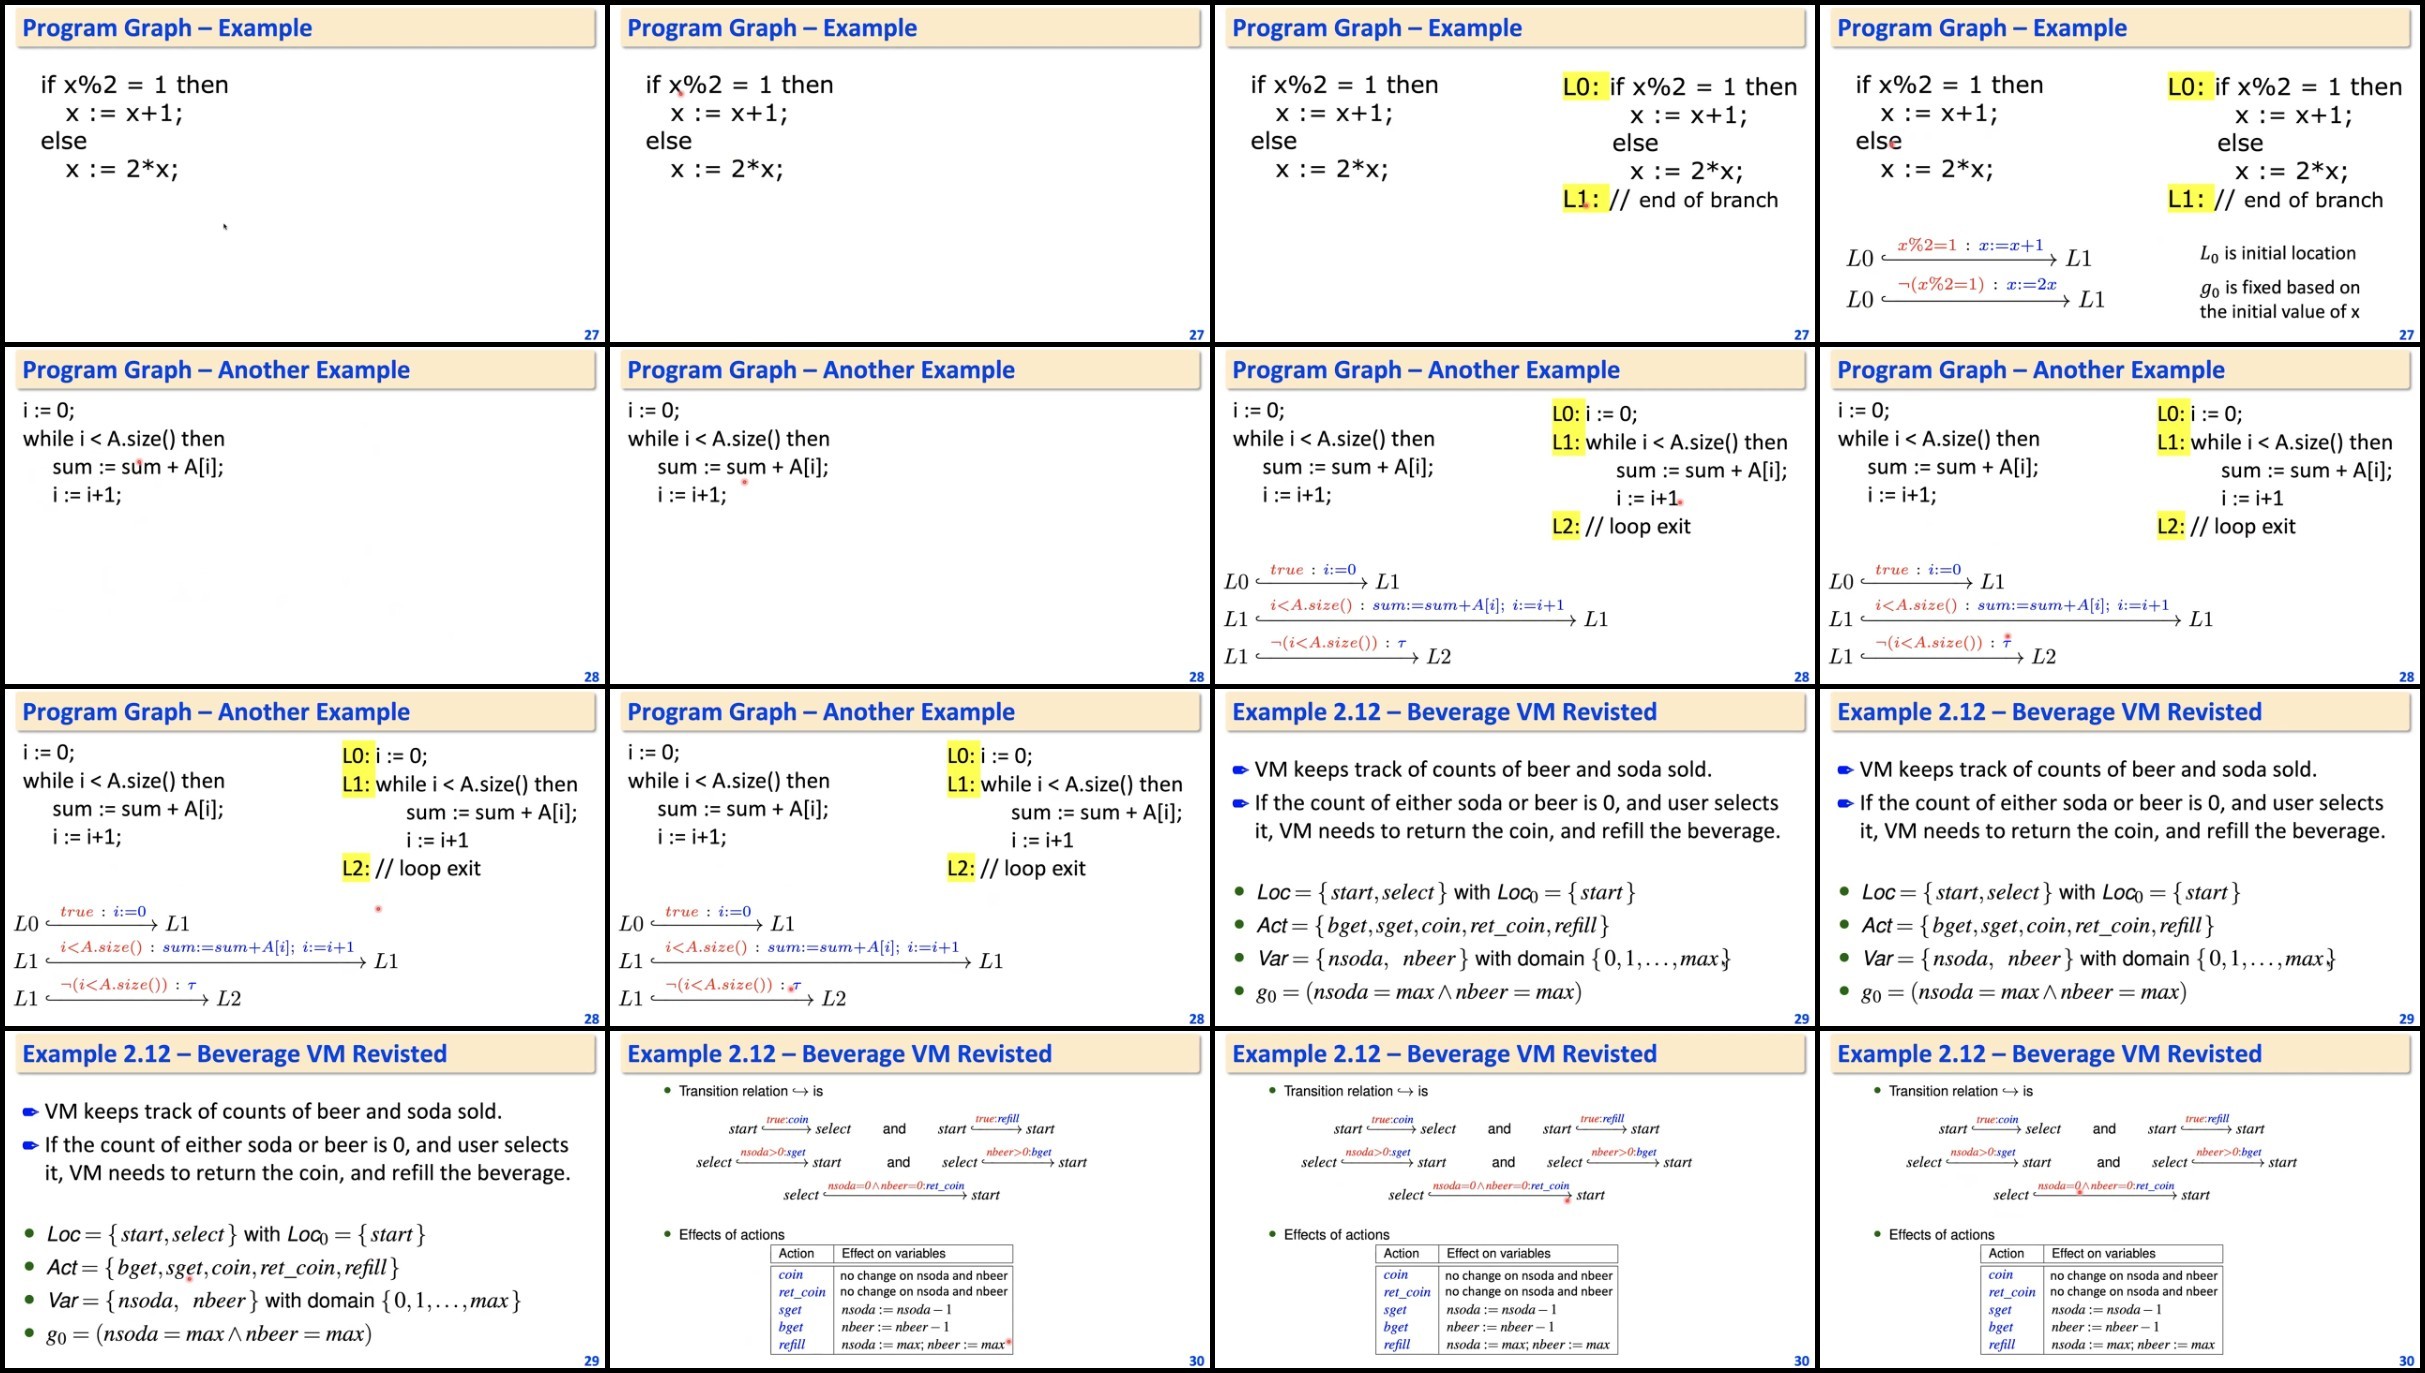Click the 'L0 is initial location' note text
This screenshot has width=2425, height=1373.
[x=2277, y=254]
